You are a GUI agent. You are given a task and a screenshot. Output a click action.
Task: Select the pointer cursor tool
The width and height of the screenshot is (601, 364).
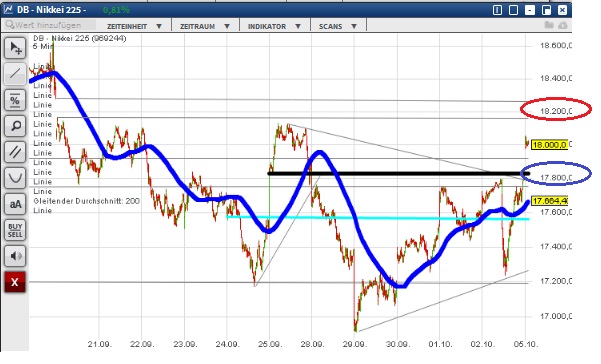15,48
